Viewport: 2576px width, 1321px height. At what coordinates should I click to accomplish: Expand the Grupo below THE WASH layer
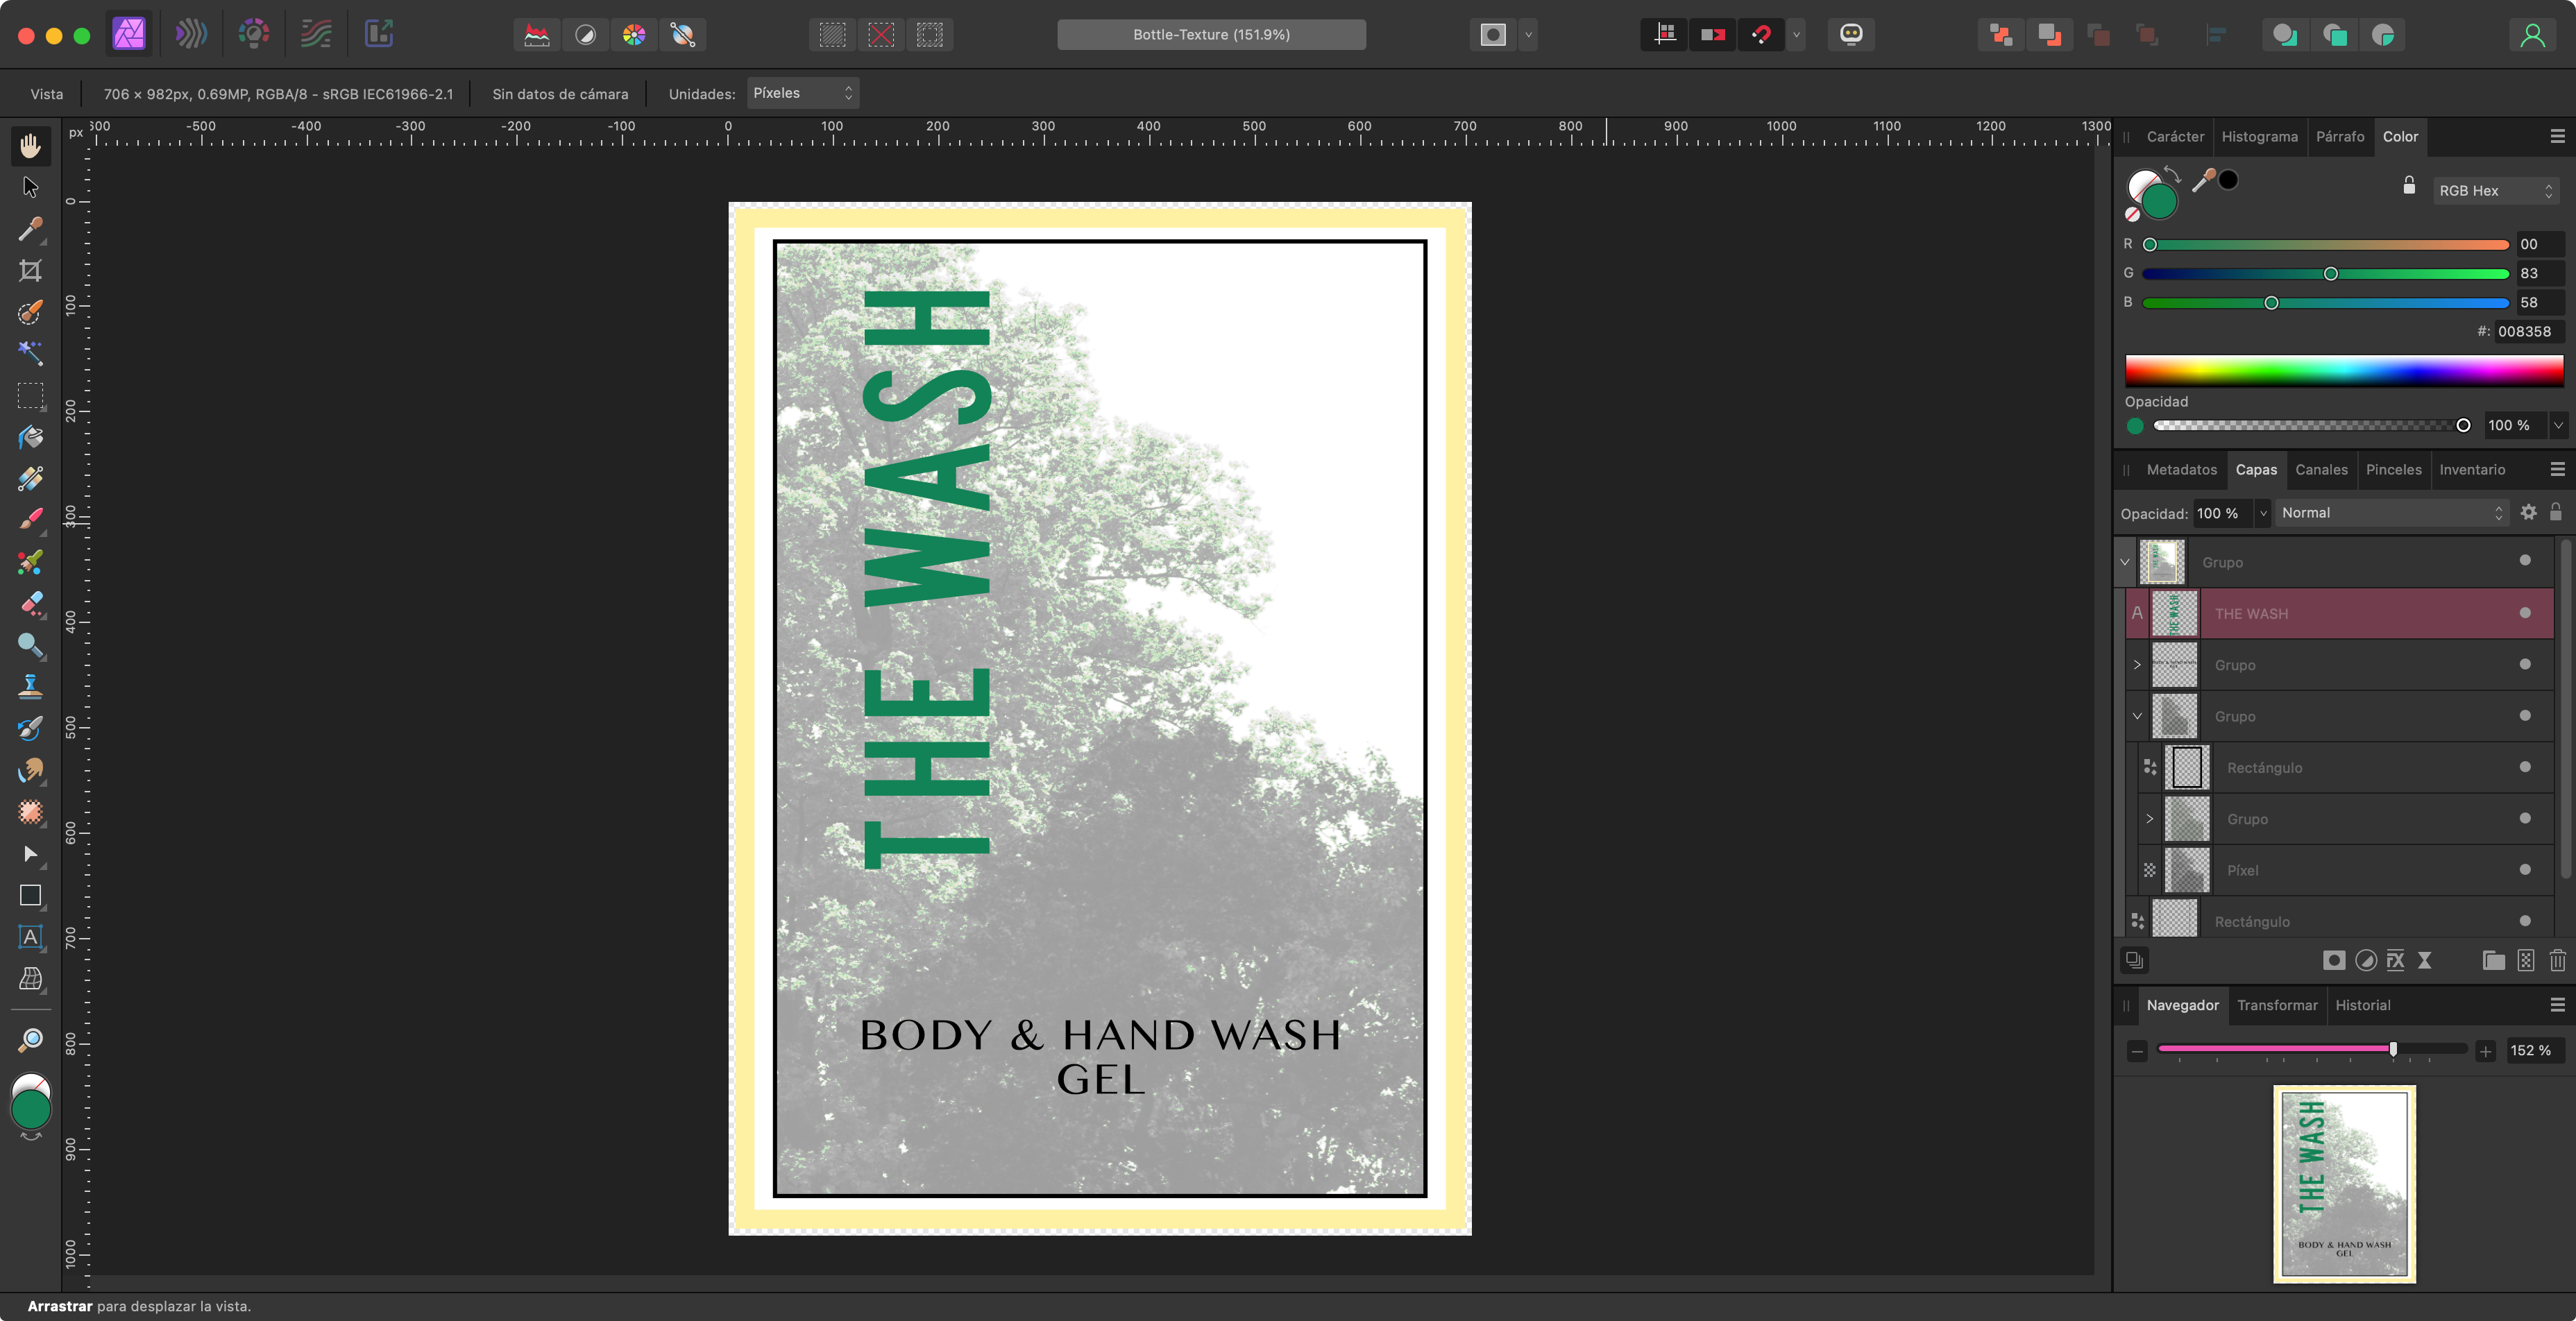pos(2137,665)
